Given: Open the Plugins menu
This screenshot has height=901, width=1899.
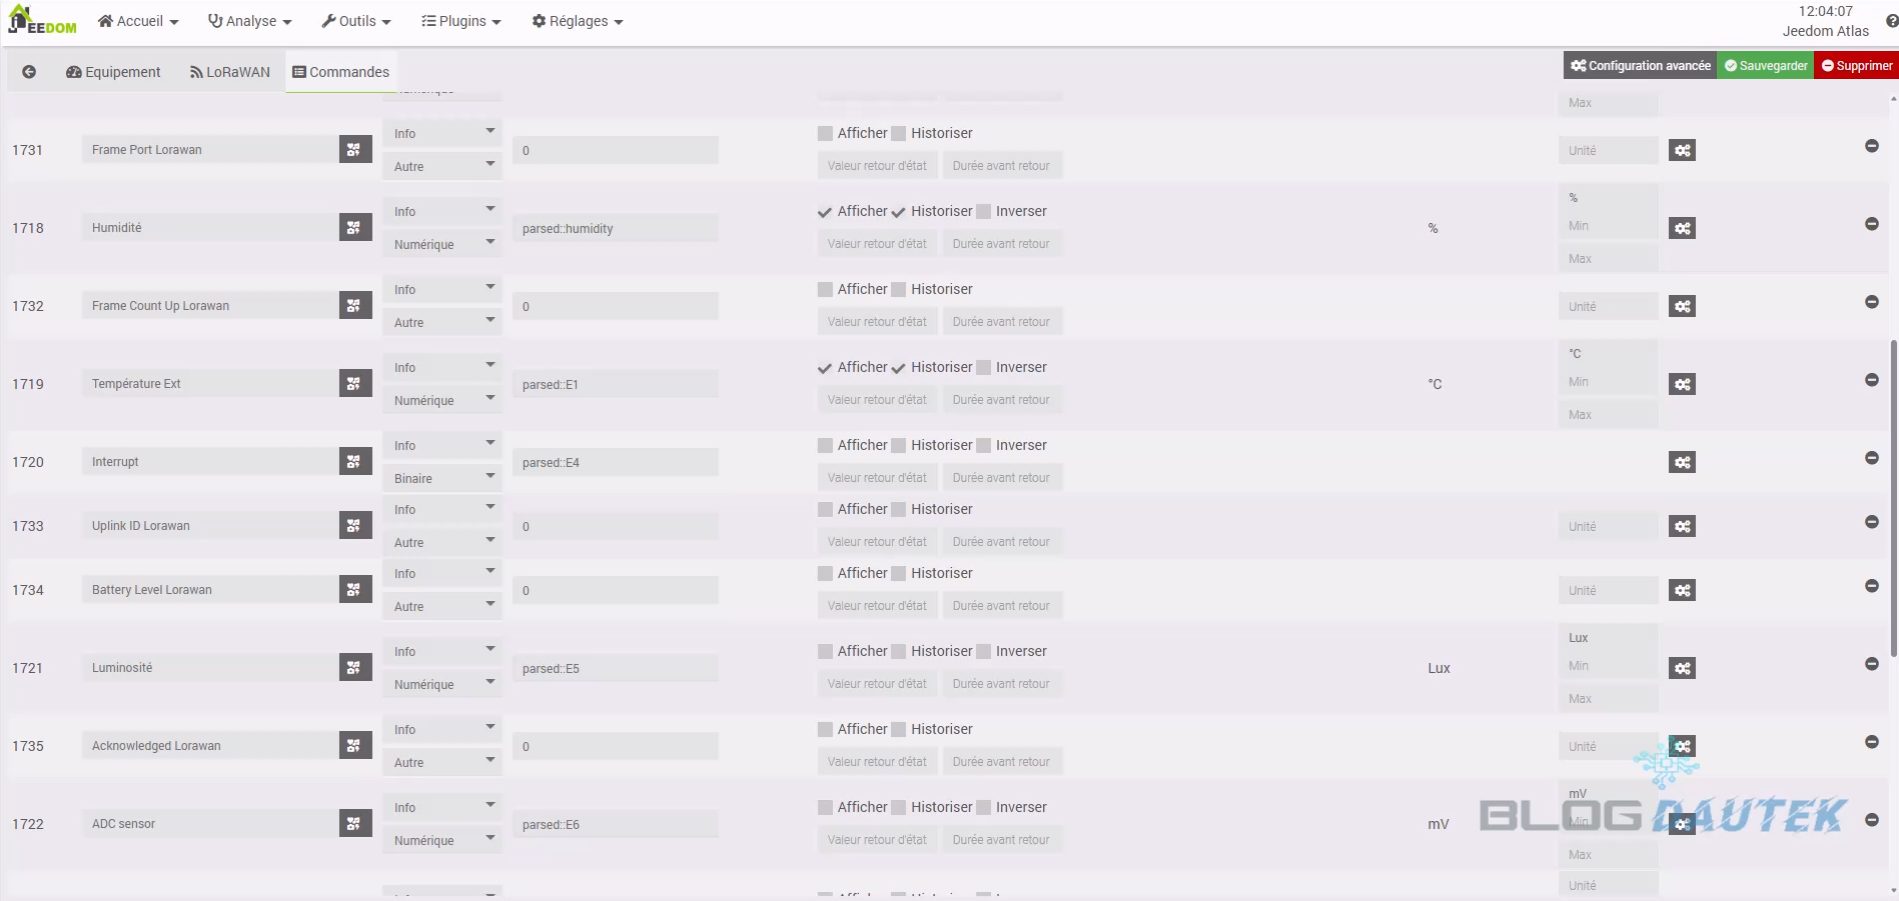Looking at the screenshot, I should (461, 21).
